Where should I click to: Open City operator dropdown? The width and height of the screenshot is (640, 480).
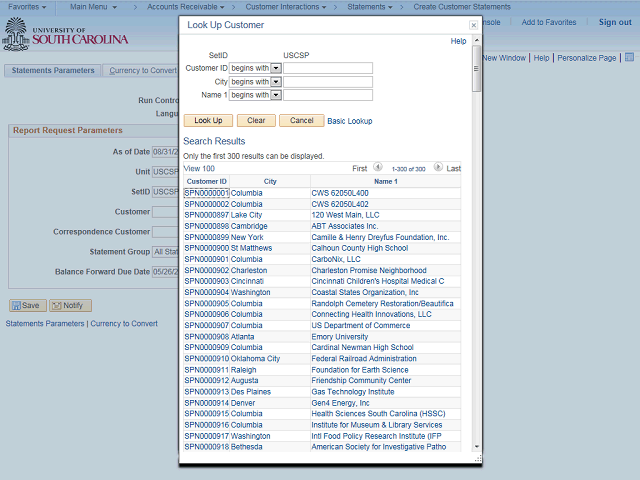pyautogui.click(x=276, y=82)
